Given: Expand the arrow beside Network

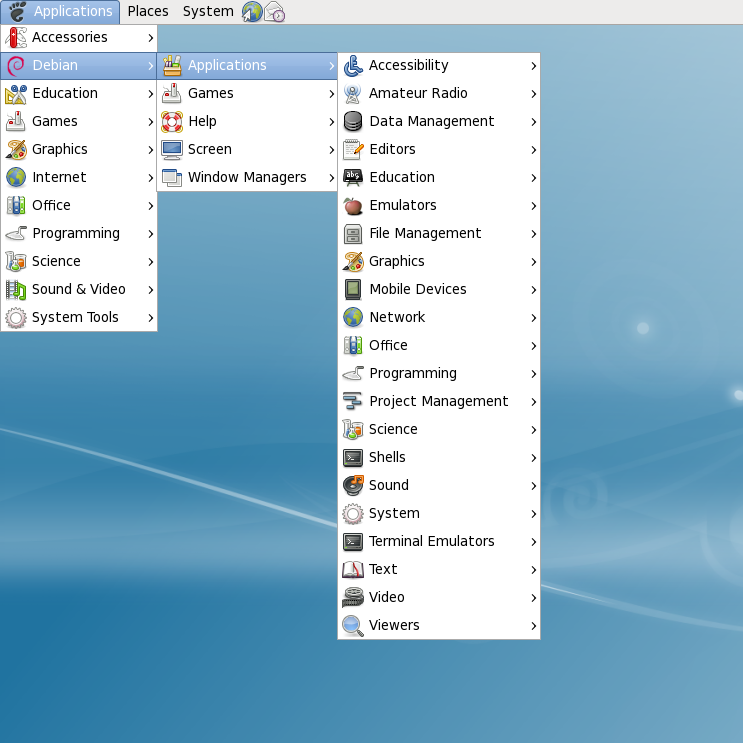Looking at the screenshot, I should (534, 317).
